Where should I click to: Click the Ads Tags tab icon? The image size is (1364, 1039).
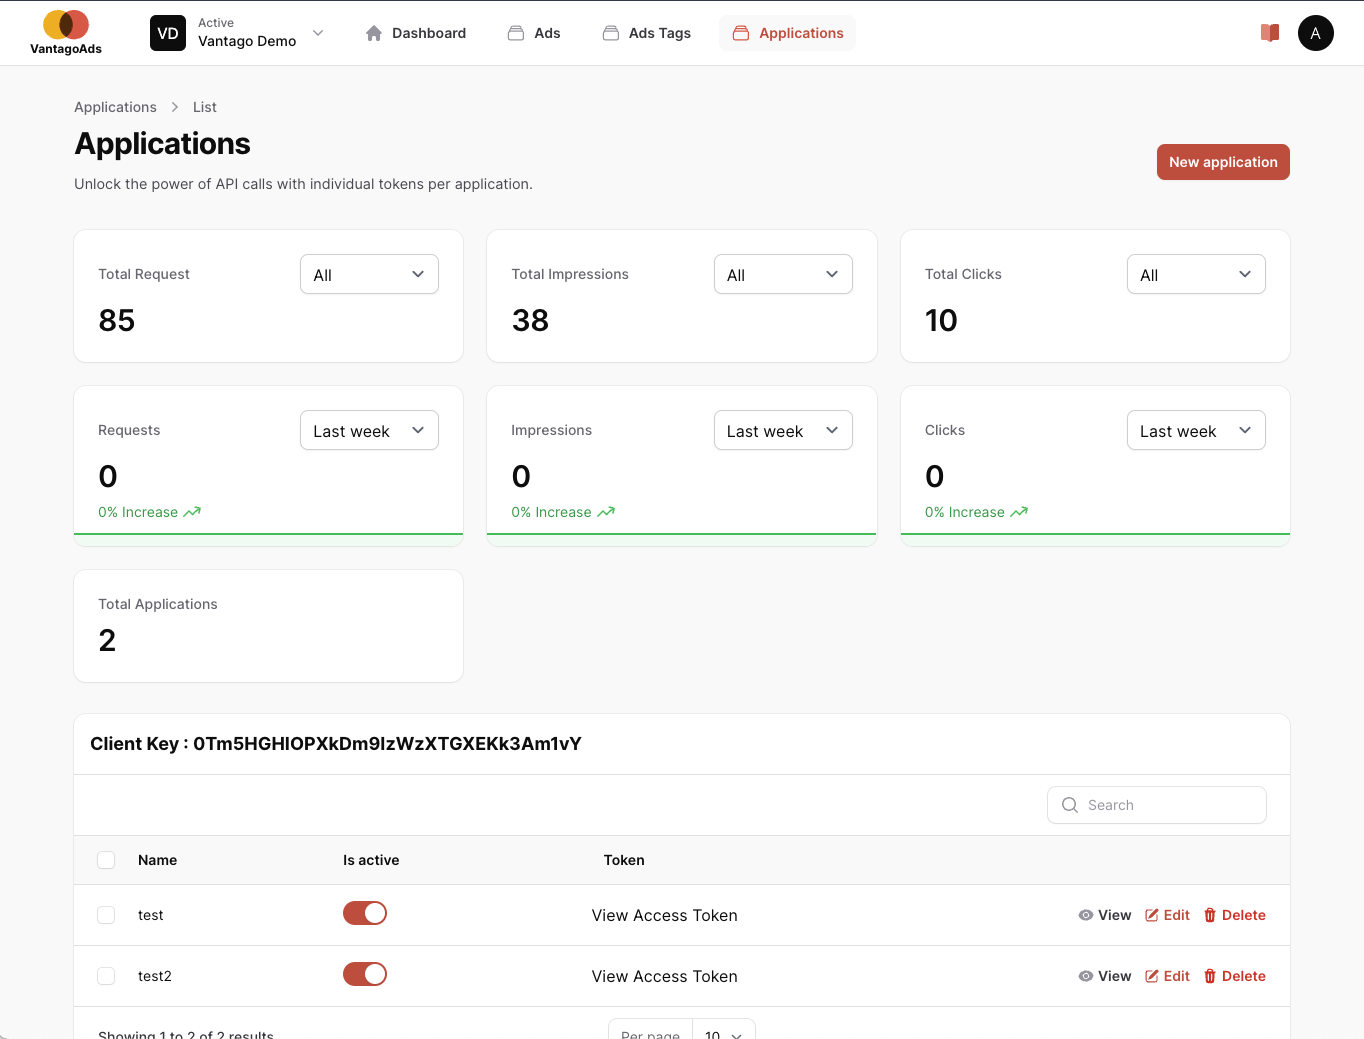coord(611,33)
